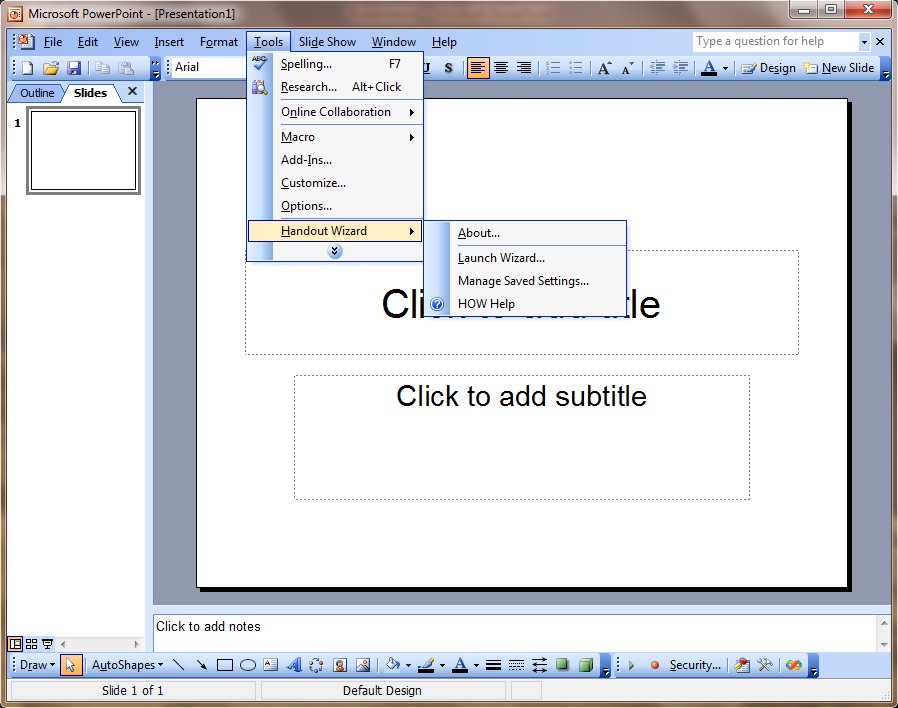Click the Open folder icon
The height and width of the screenshot is (708, 898).
50,68
